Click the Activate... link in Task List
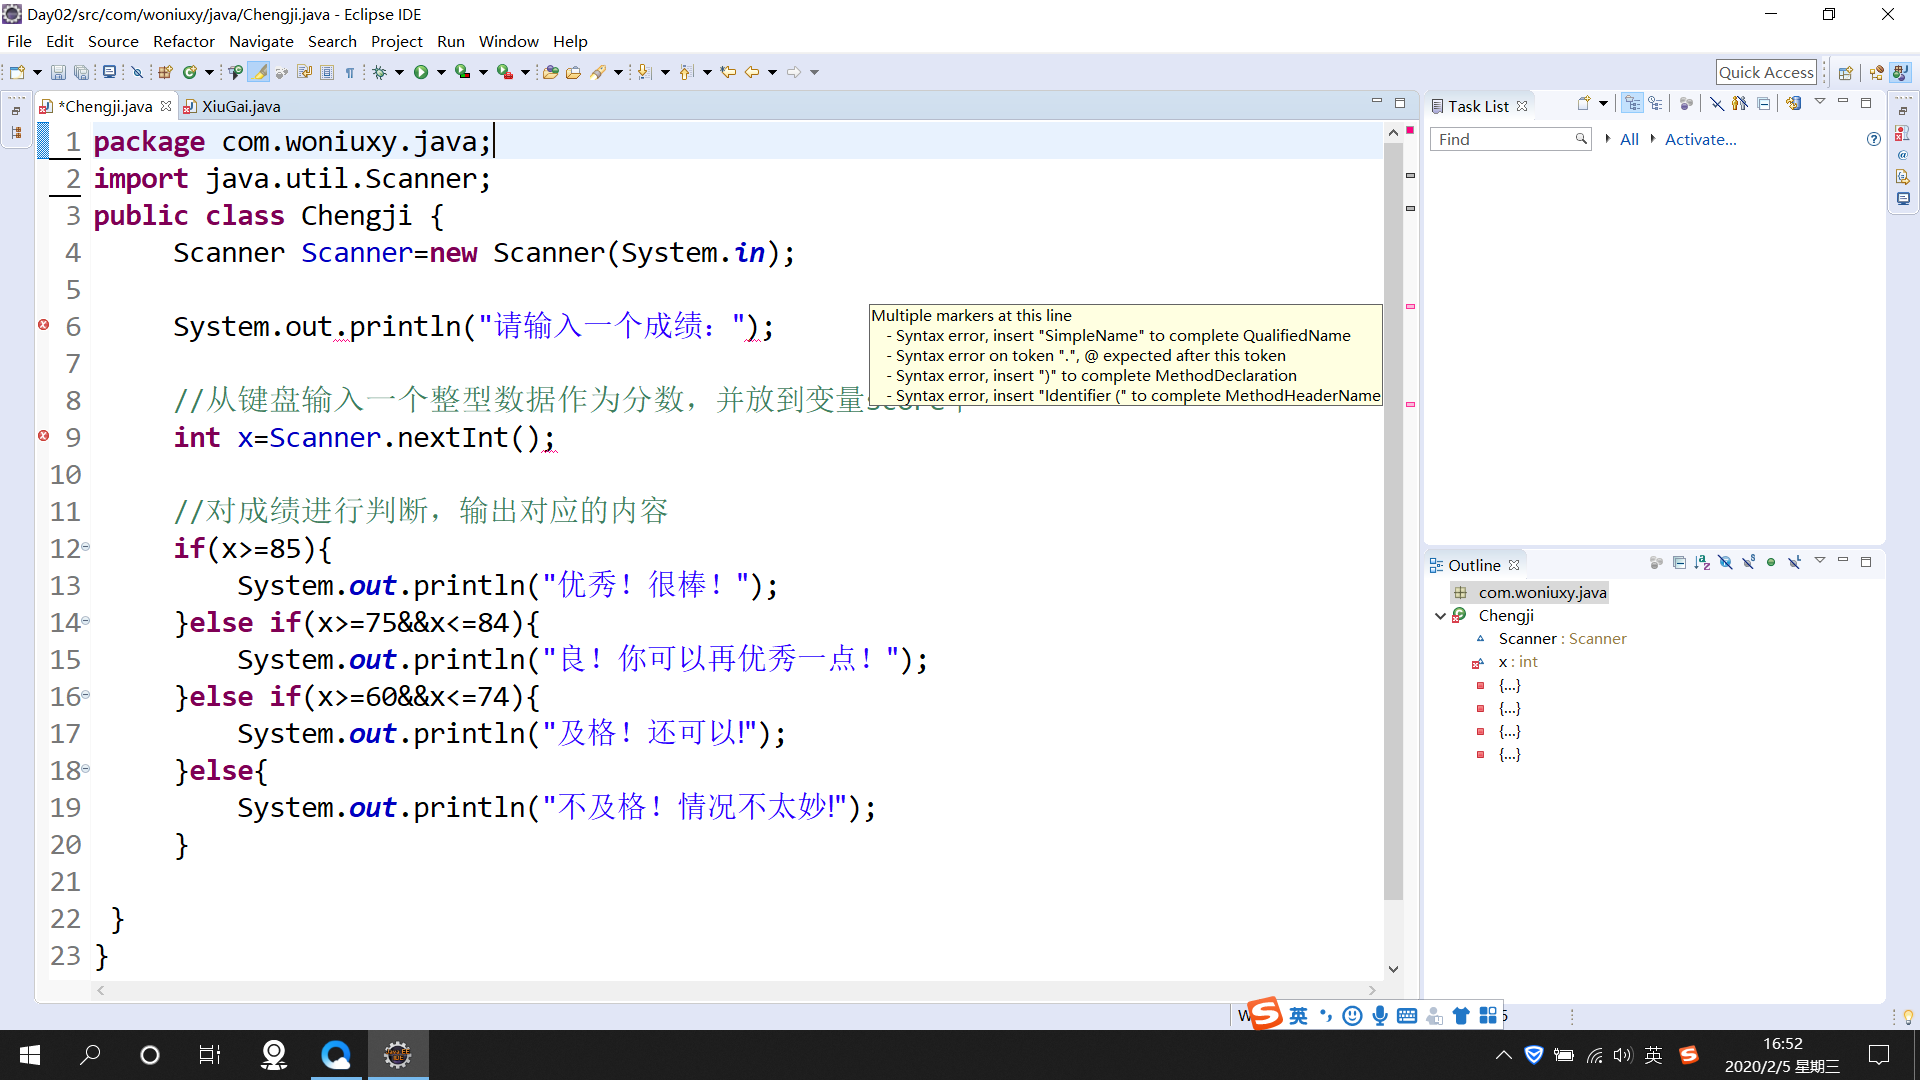Viewport: 1920px width, 1080px height. pyautogui.click(x=1700, y=139)
